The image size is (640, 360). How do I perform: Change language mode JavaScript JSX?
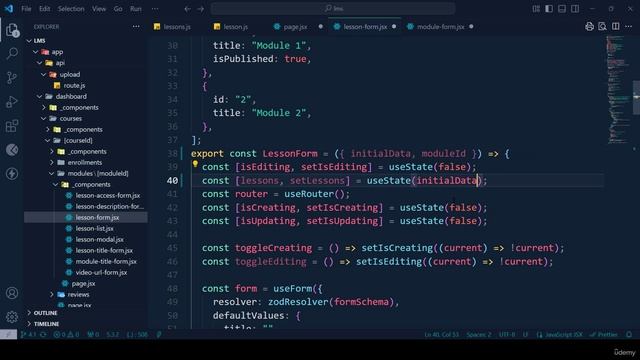tap(560, 335)
